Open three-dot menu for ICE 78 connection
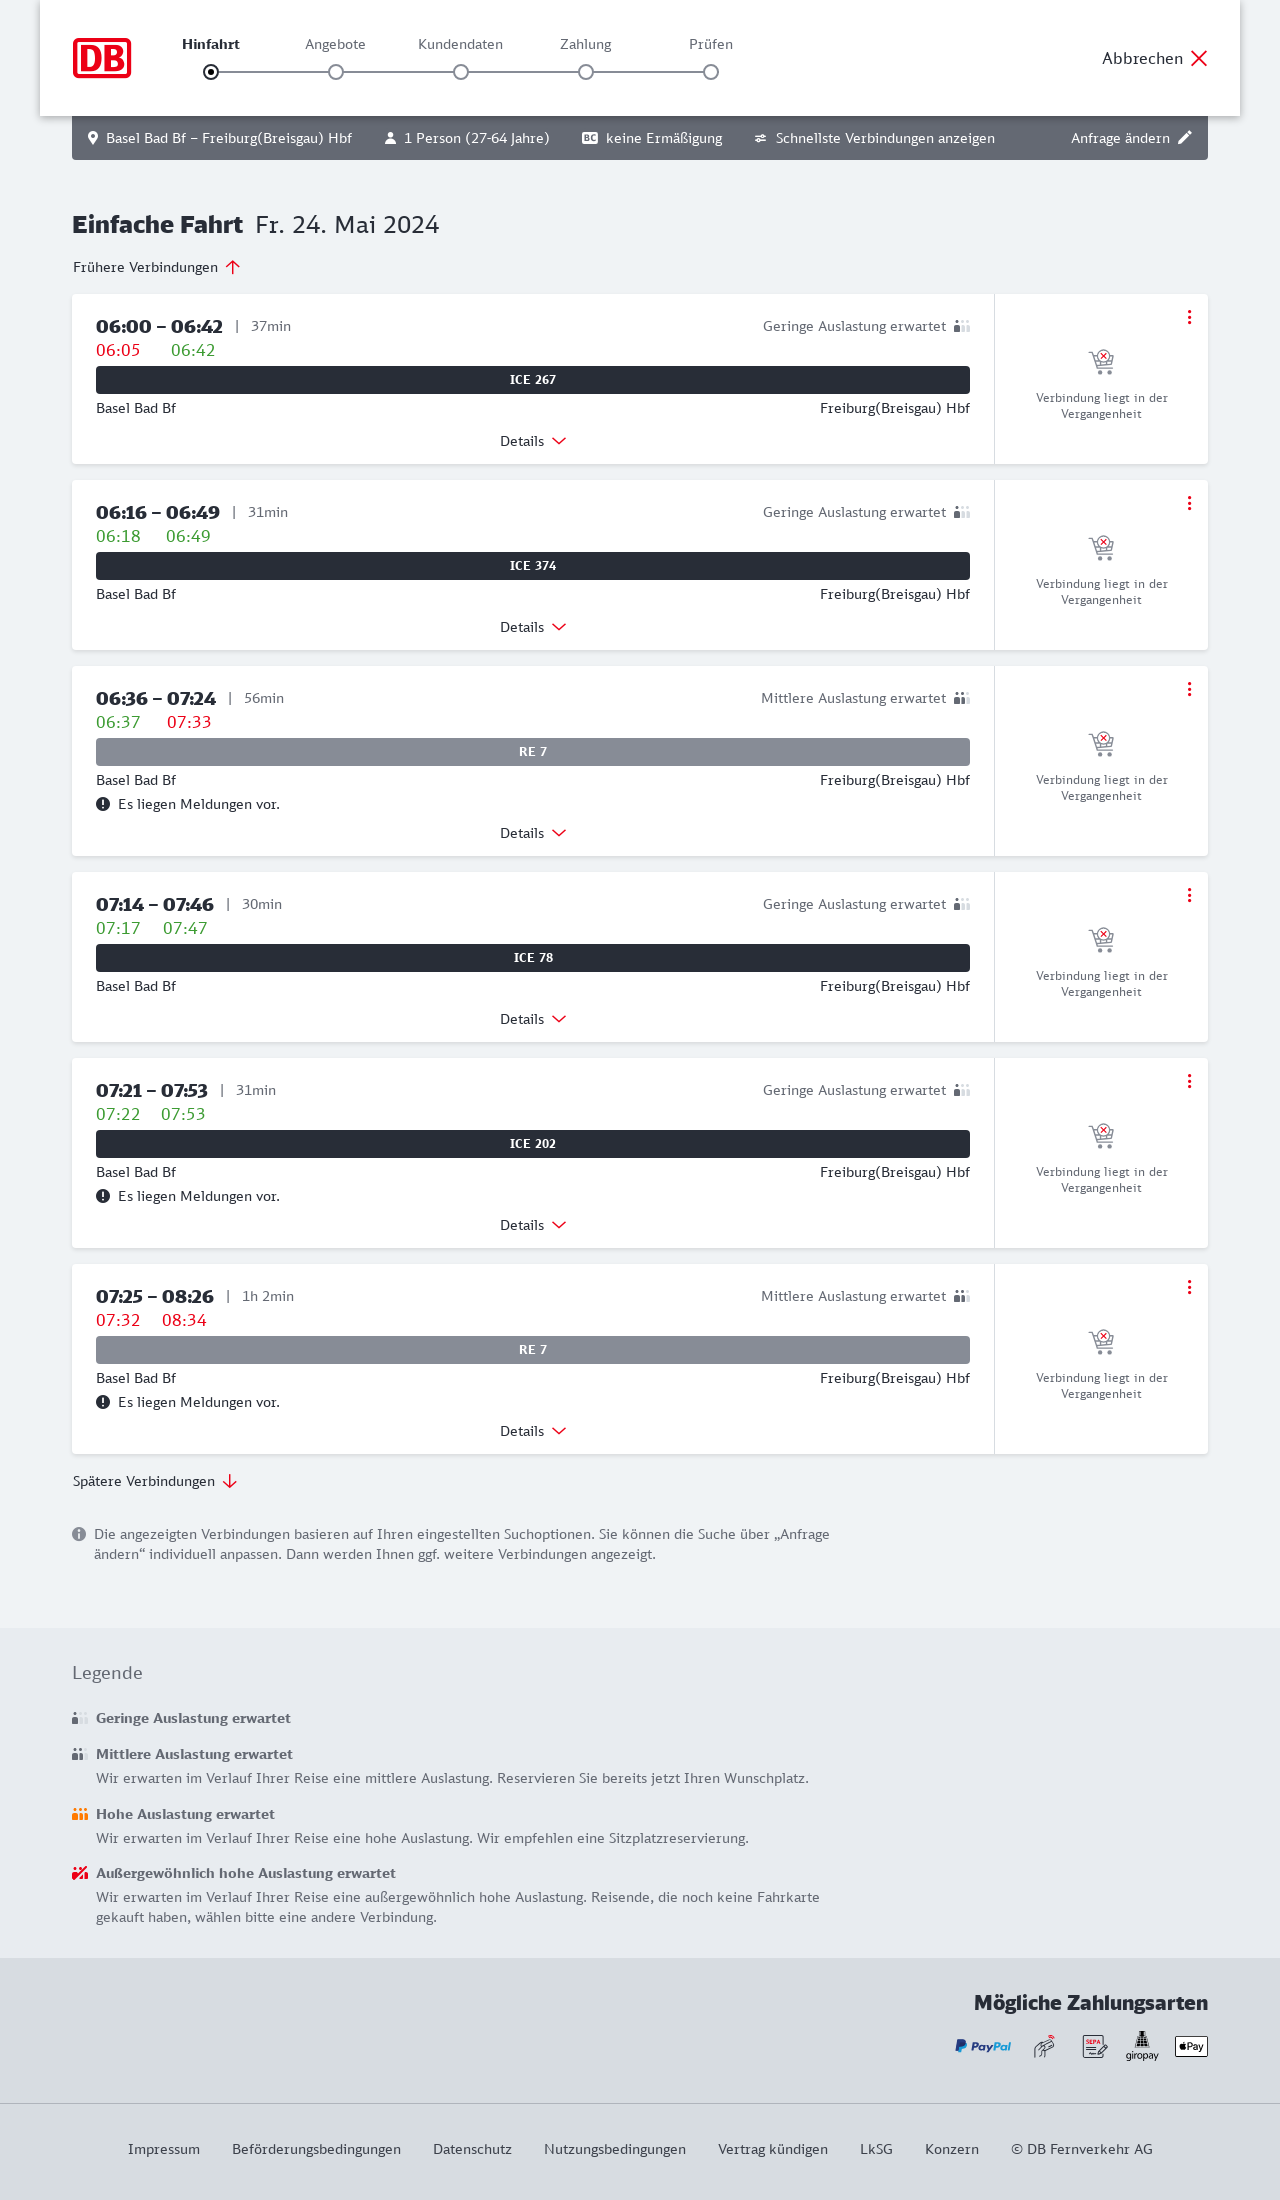This screenshot has height=2200, width=1280. click(x=1189, y=895)
